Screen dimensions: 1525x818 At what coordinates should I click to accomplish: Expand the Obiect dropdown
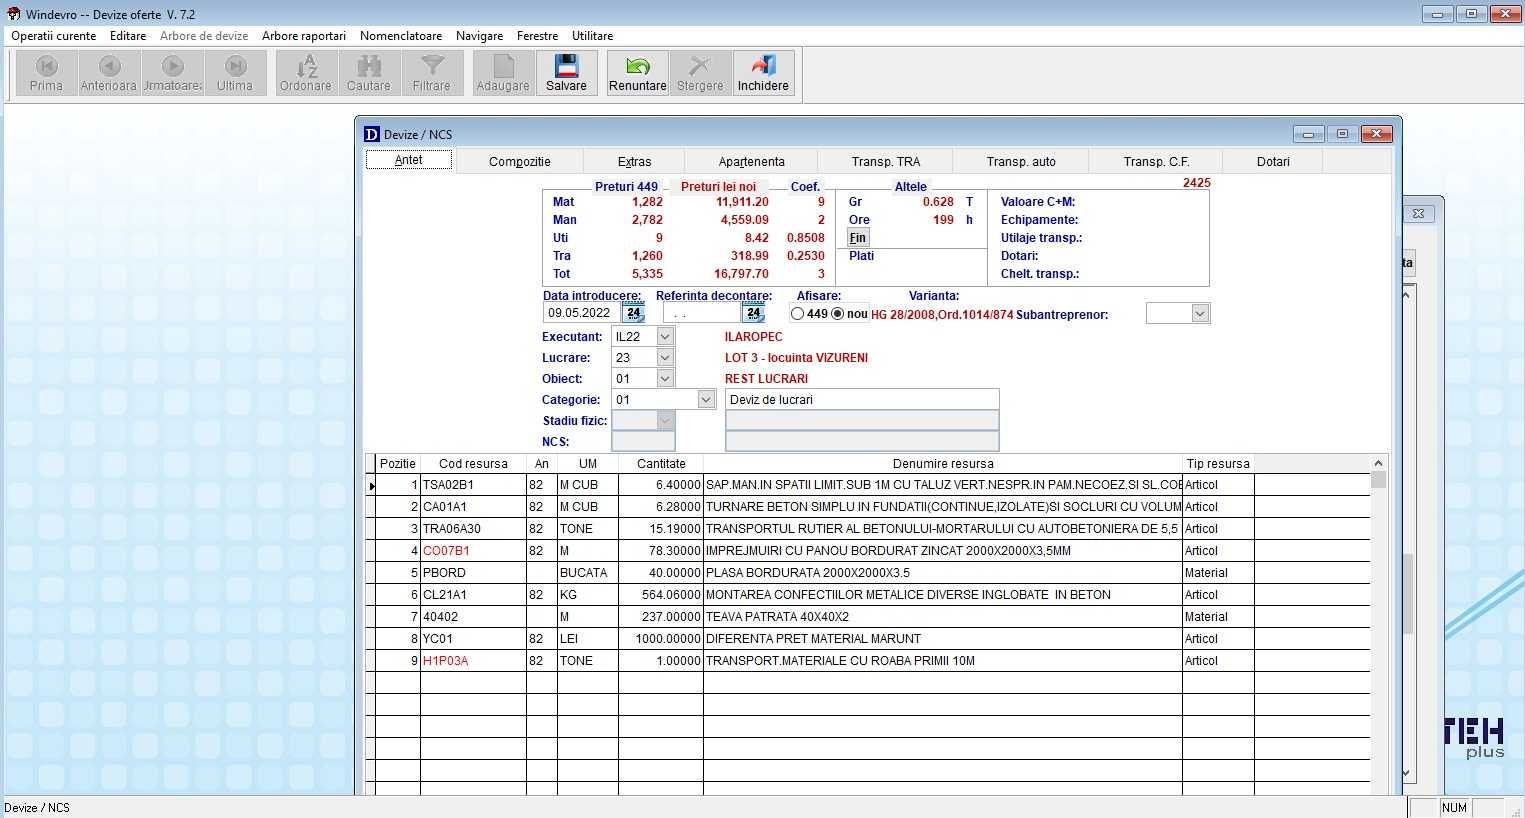point(665,379)
